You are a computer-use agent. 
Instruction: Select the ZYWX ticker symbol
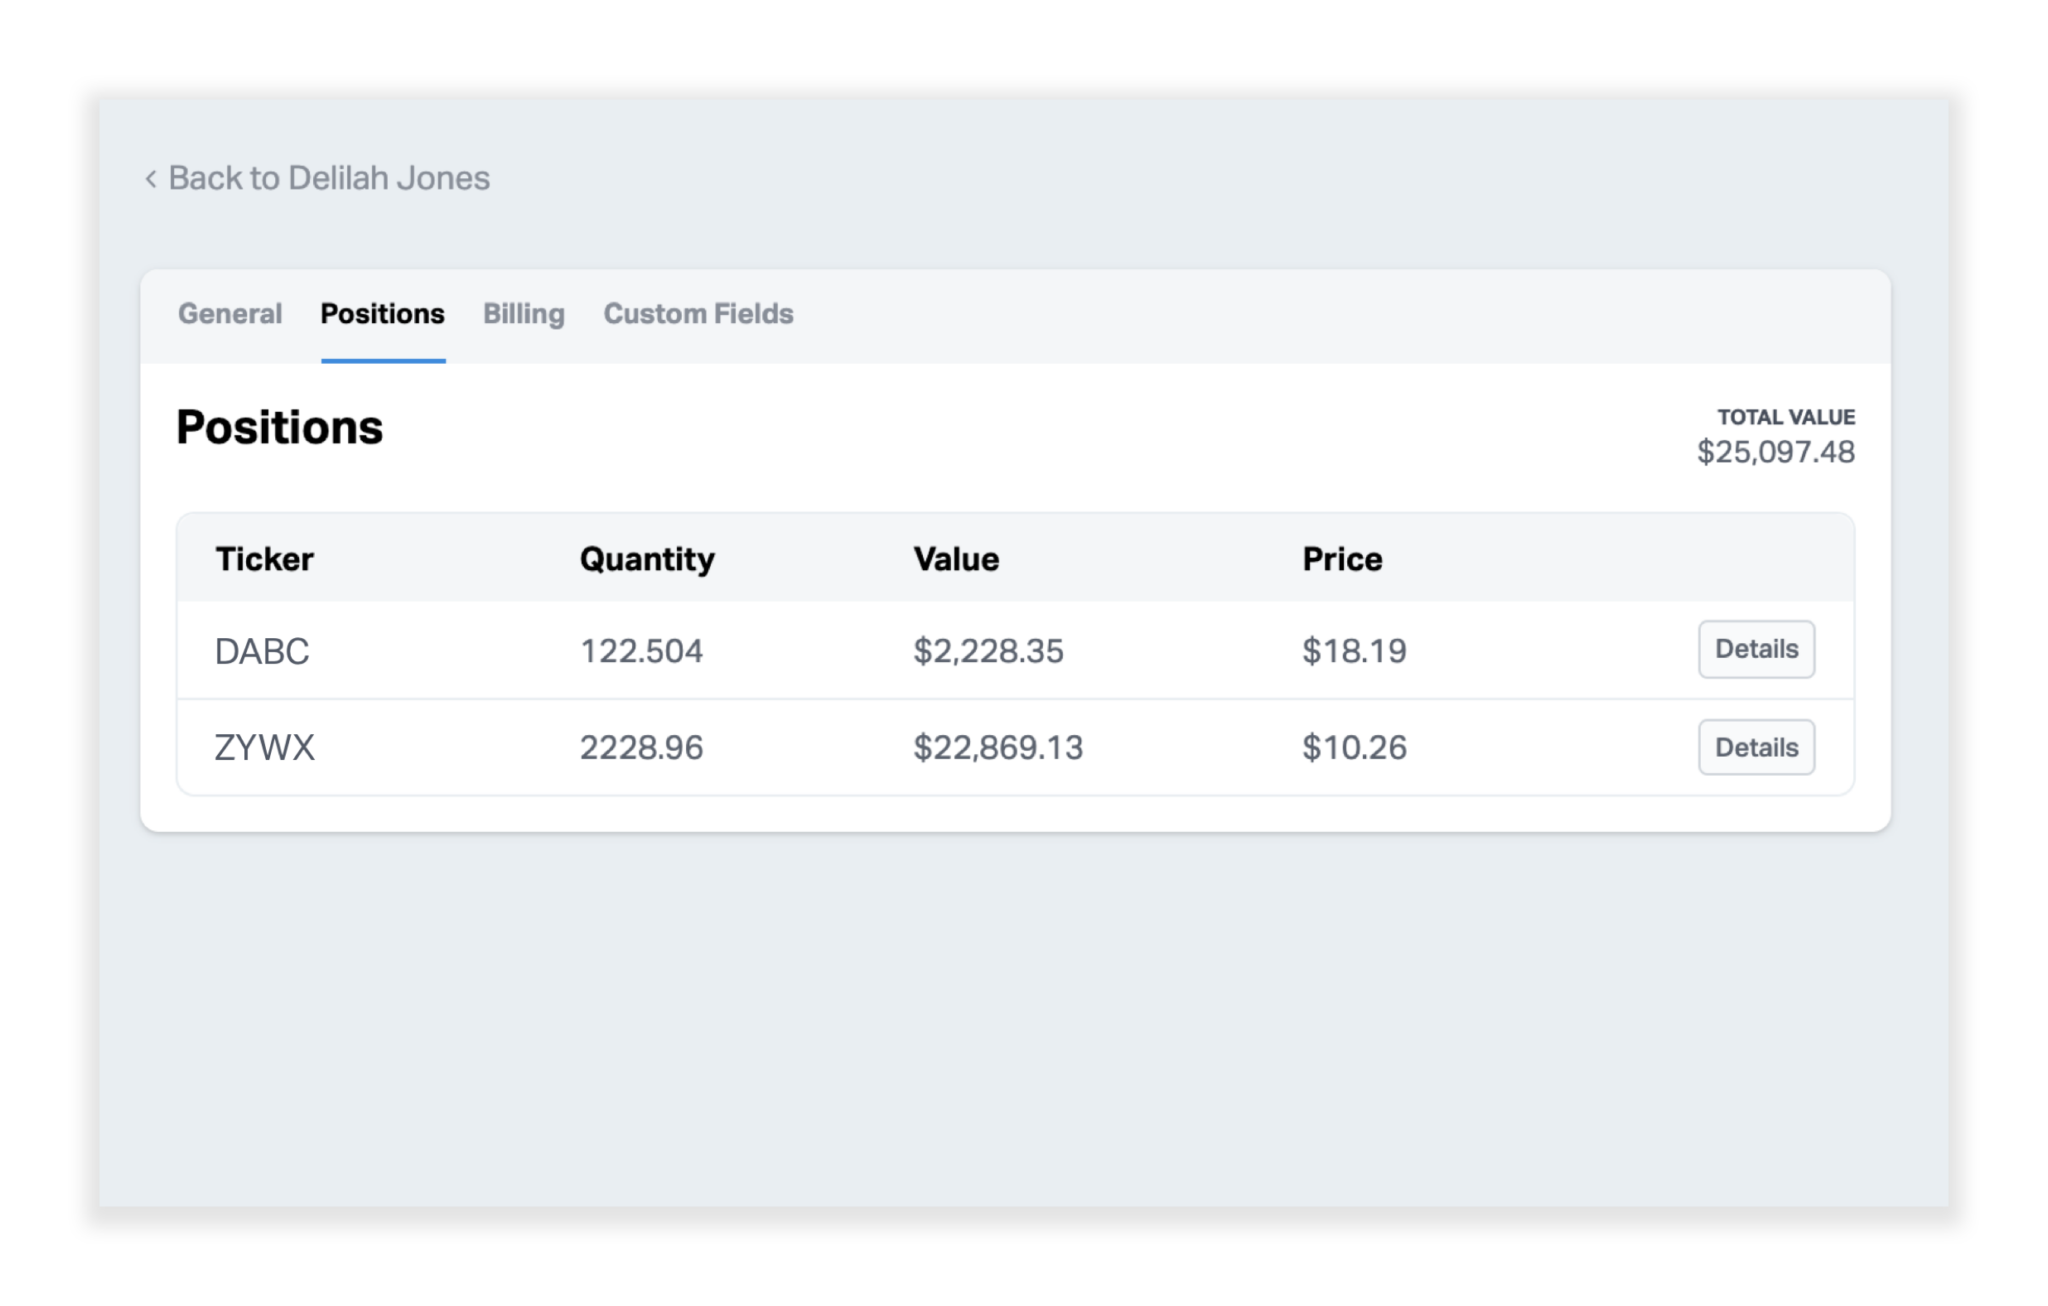point(263,747)
